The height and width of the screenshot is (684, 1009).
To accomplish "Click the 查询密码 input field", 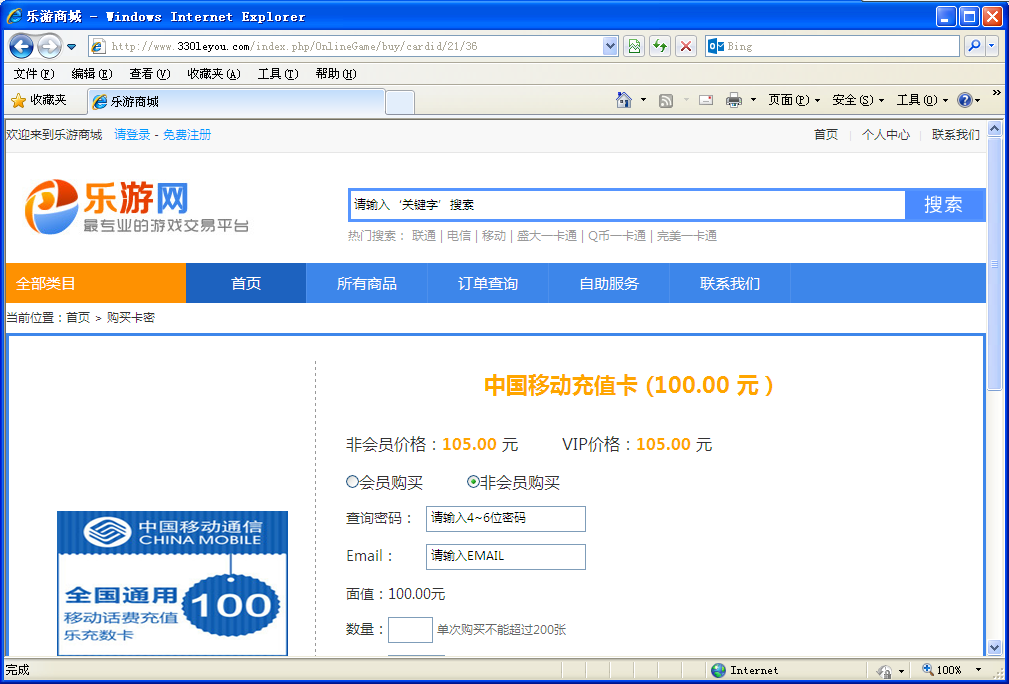I will (x=506, y=519).
